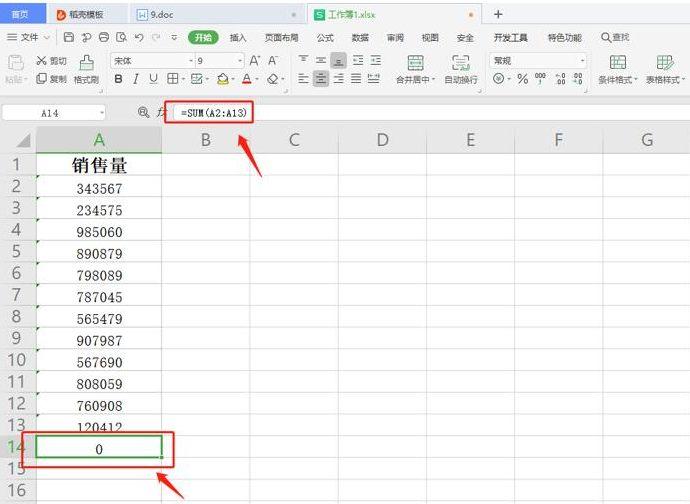Image resolution: width=690 pixels, height=504 pixels.
Task: Click the 销售量 header cell
Action: 99,165
